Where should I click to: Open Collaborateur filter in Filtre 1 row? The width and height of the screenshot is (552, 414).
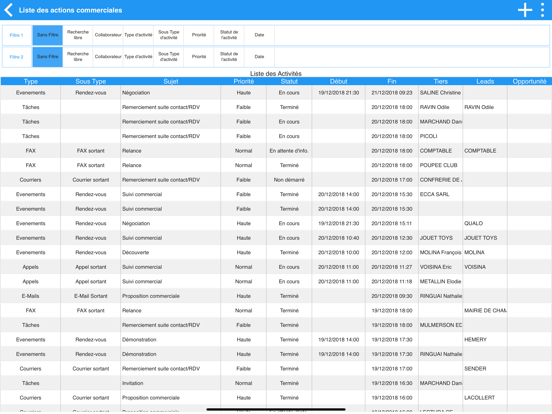[x=108, y=35]
